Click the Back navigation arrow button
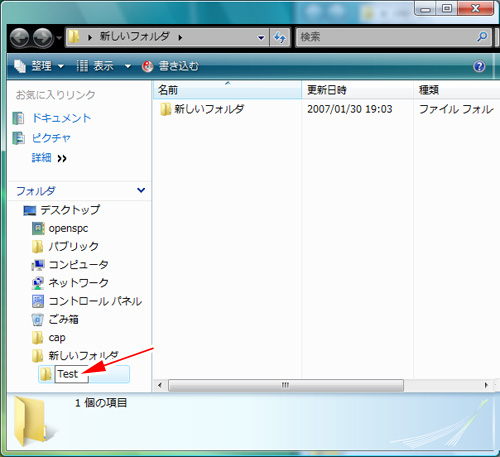Viewport: 500px width, 457px height. pos(19,38)
